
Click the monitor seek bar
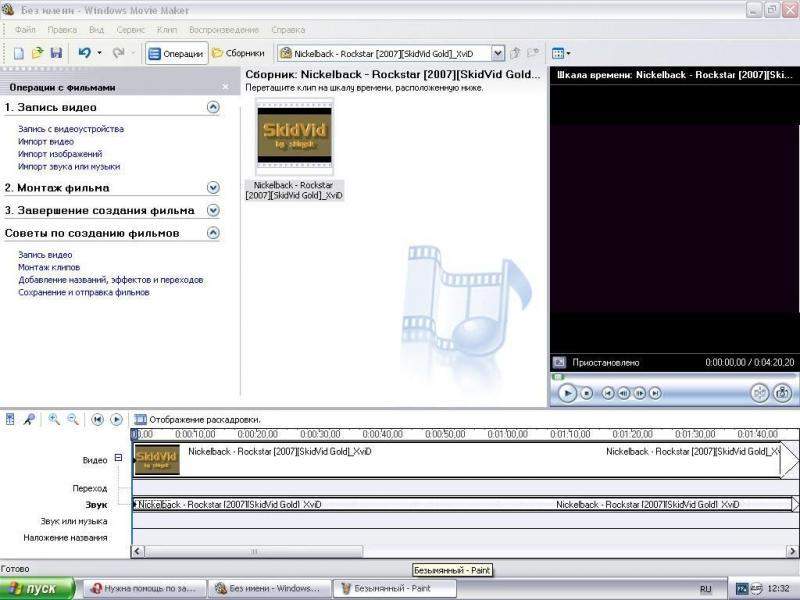click(673, 377)
